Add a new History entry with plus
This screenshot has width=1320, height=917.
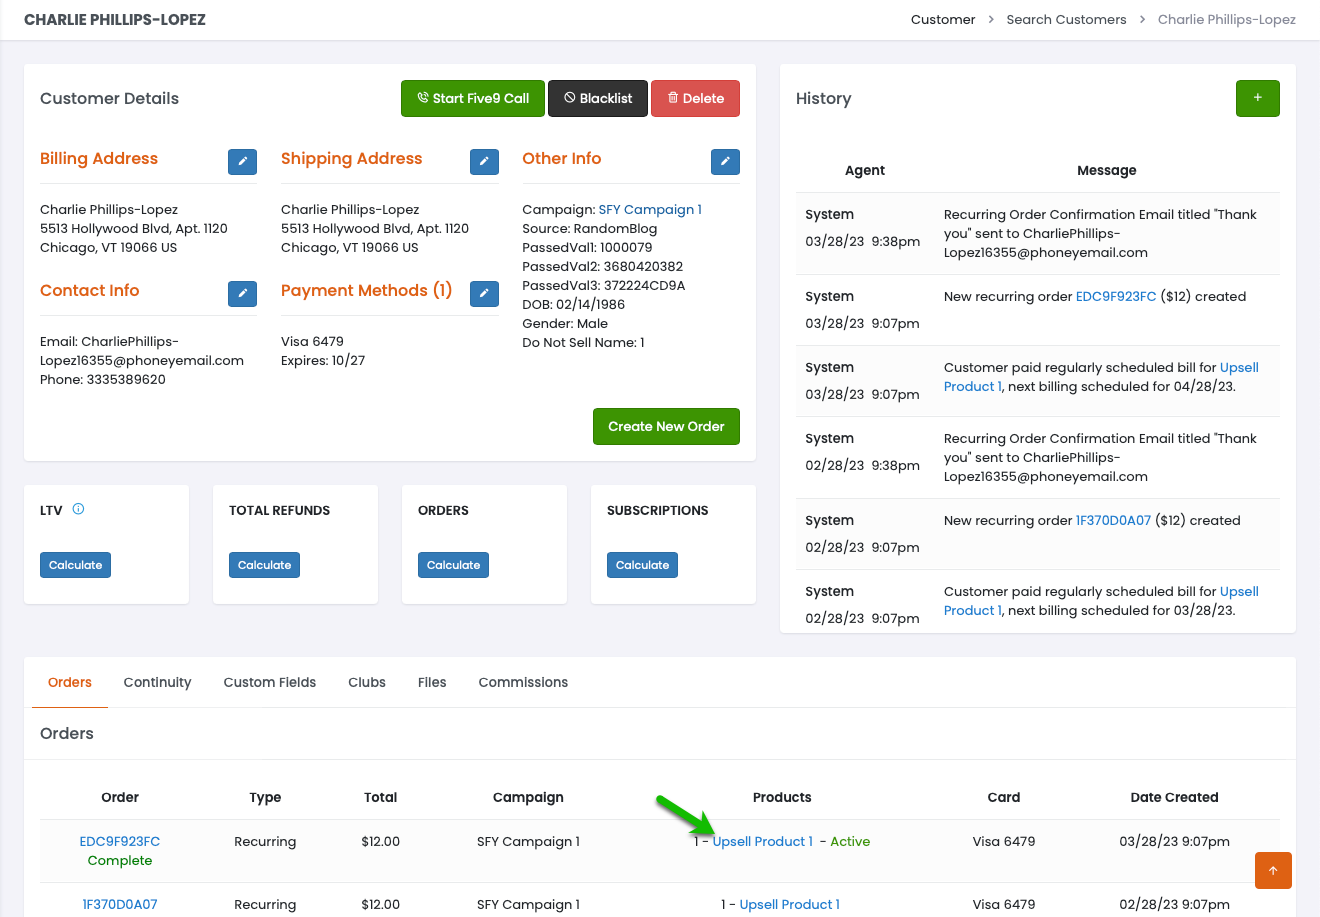tap(1257, 98)
